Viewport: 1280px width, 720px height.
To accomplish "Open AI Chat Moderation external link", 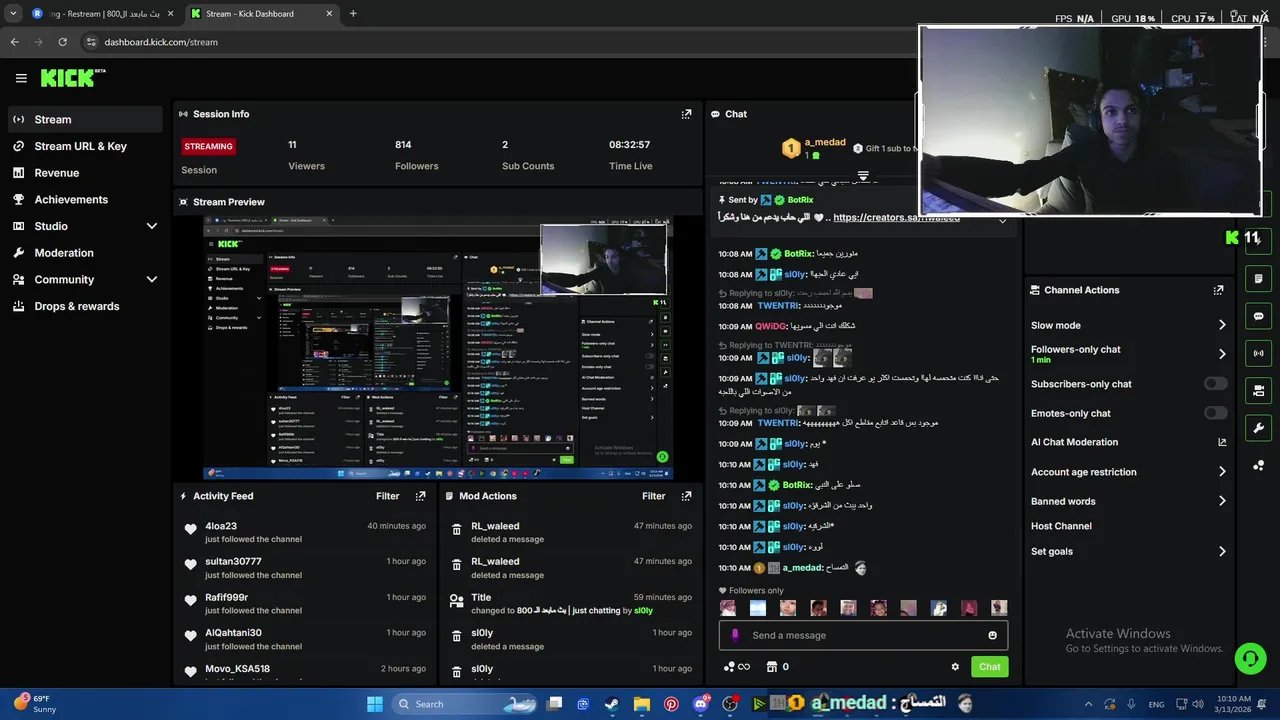I will point(1222,442).
